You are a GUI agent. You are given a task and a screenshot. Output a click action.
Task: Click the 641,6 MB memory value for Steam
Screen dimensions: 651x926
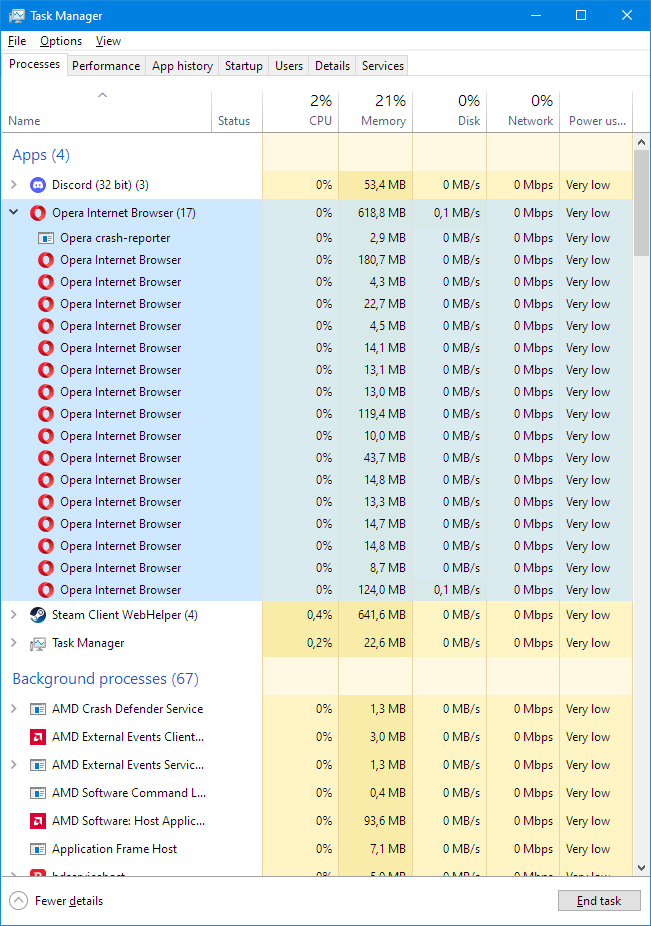pyautogui.click(x=382, y=615)
